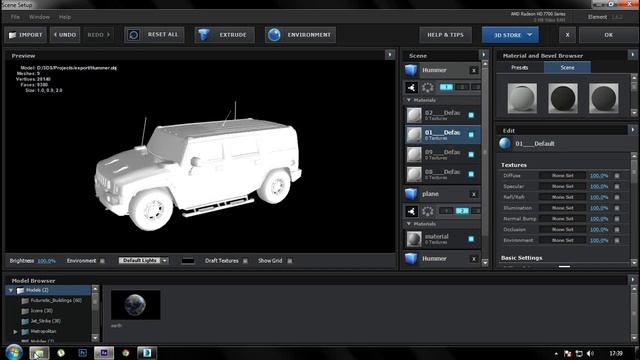Click the Refl/Refr 100.0% value
The height and width of the screenshot is (360, 640).
pyautogui.click(x=599, y=197)
